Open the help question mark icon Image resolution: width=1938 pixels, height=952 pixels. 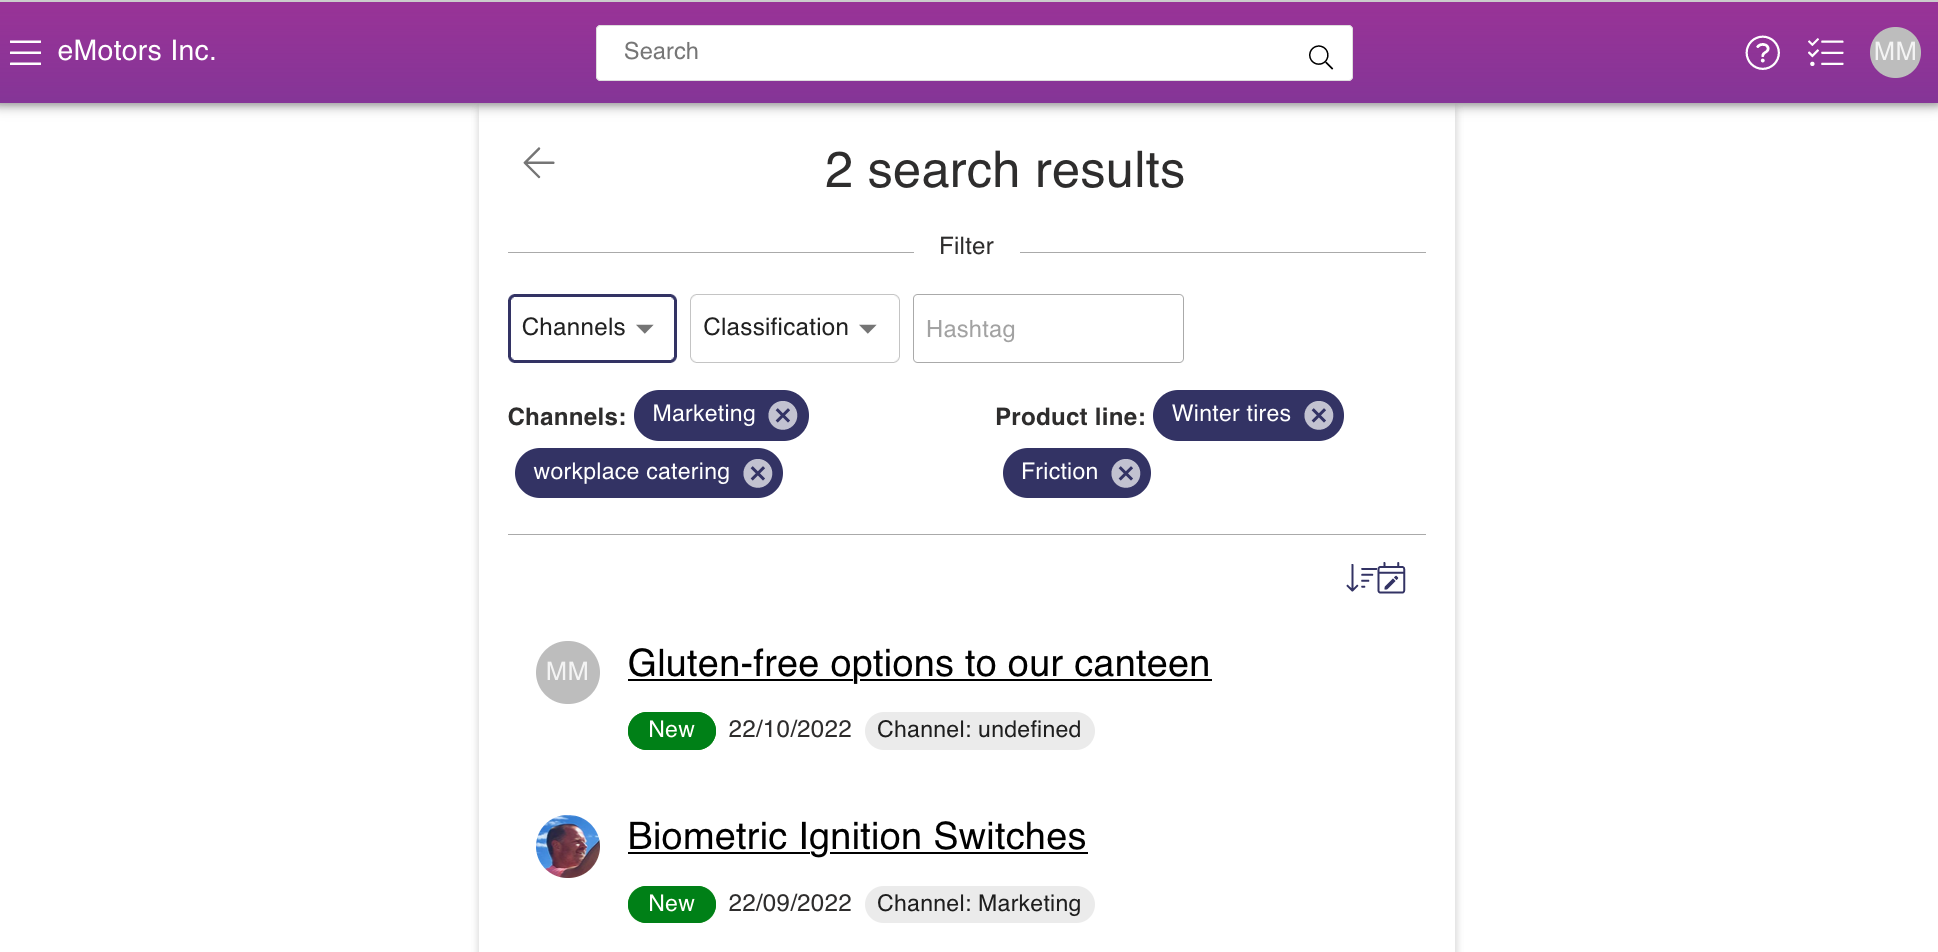pyautogui.click(x=1762, y=52)
